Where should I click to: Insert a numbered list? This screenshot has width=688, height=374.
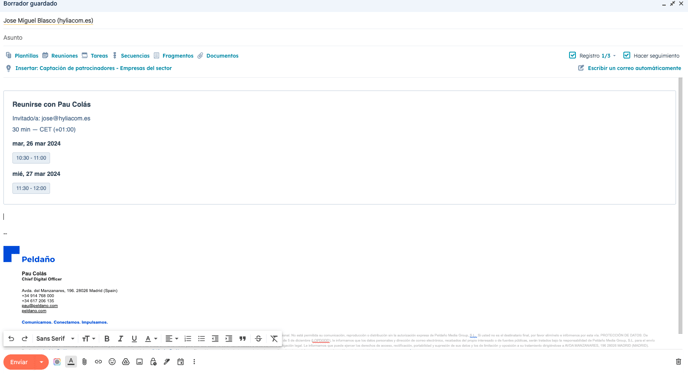188,338
